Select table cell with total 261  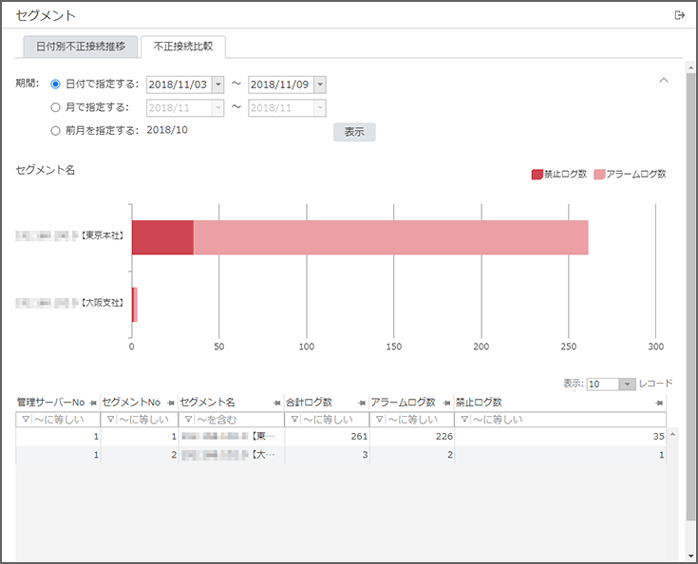click(x=327, y=437)
